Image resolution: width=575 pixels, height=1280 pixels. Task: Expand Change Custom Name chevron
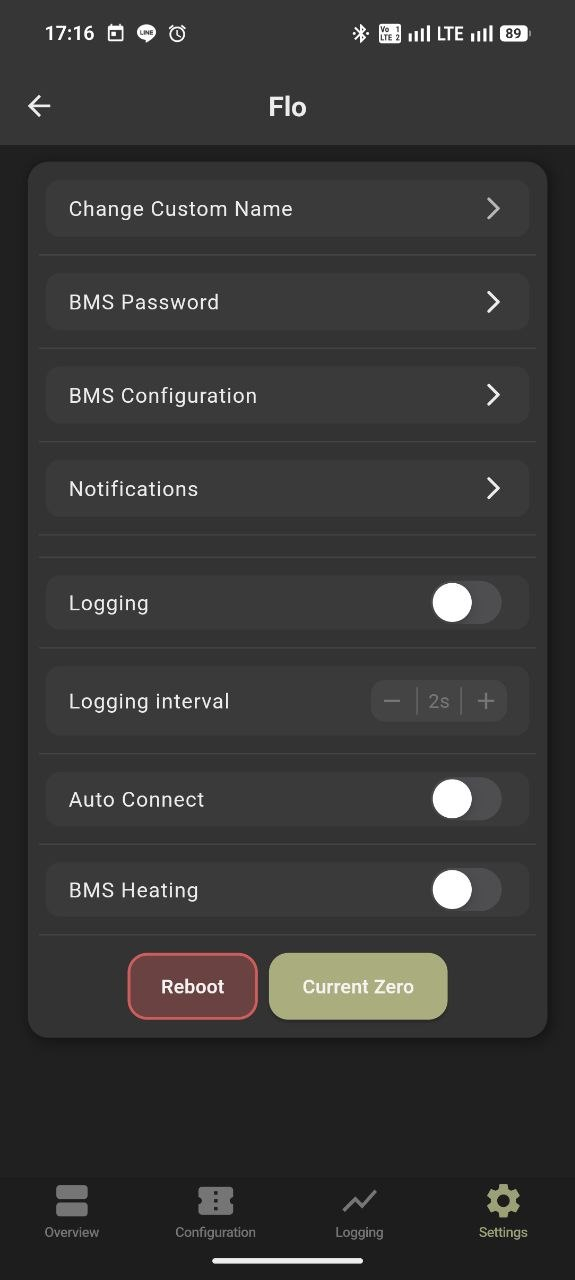click(493, 208)
